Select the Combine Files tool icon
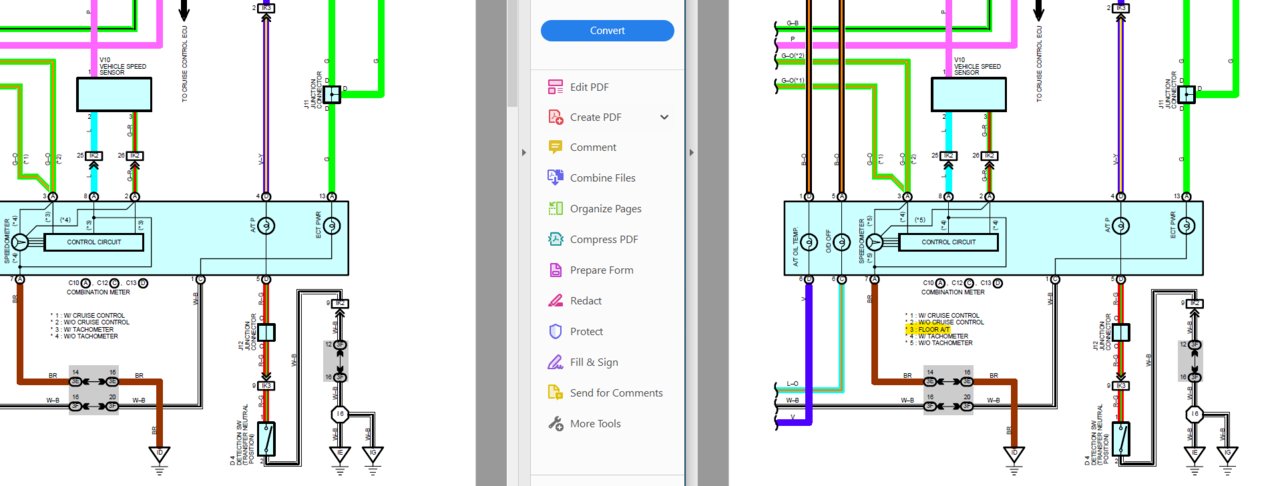This screenshot has height=486, width=1280. (x=555, y=178)
